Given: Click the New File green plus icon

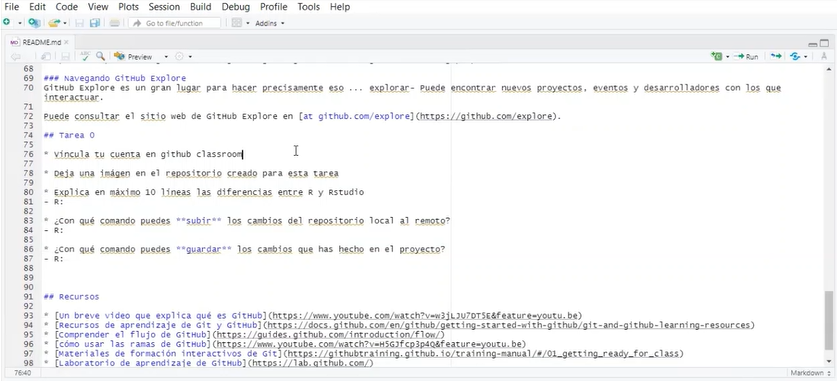Looking at the screenshot, I should [7, 23].
